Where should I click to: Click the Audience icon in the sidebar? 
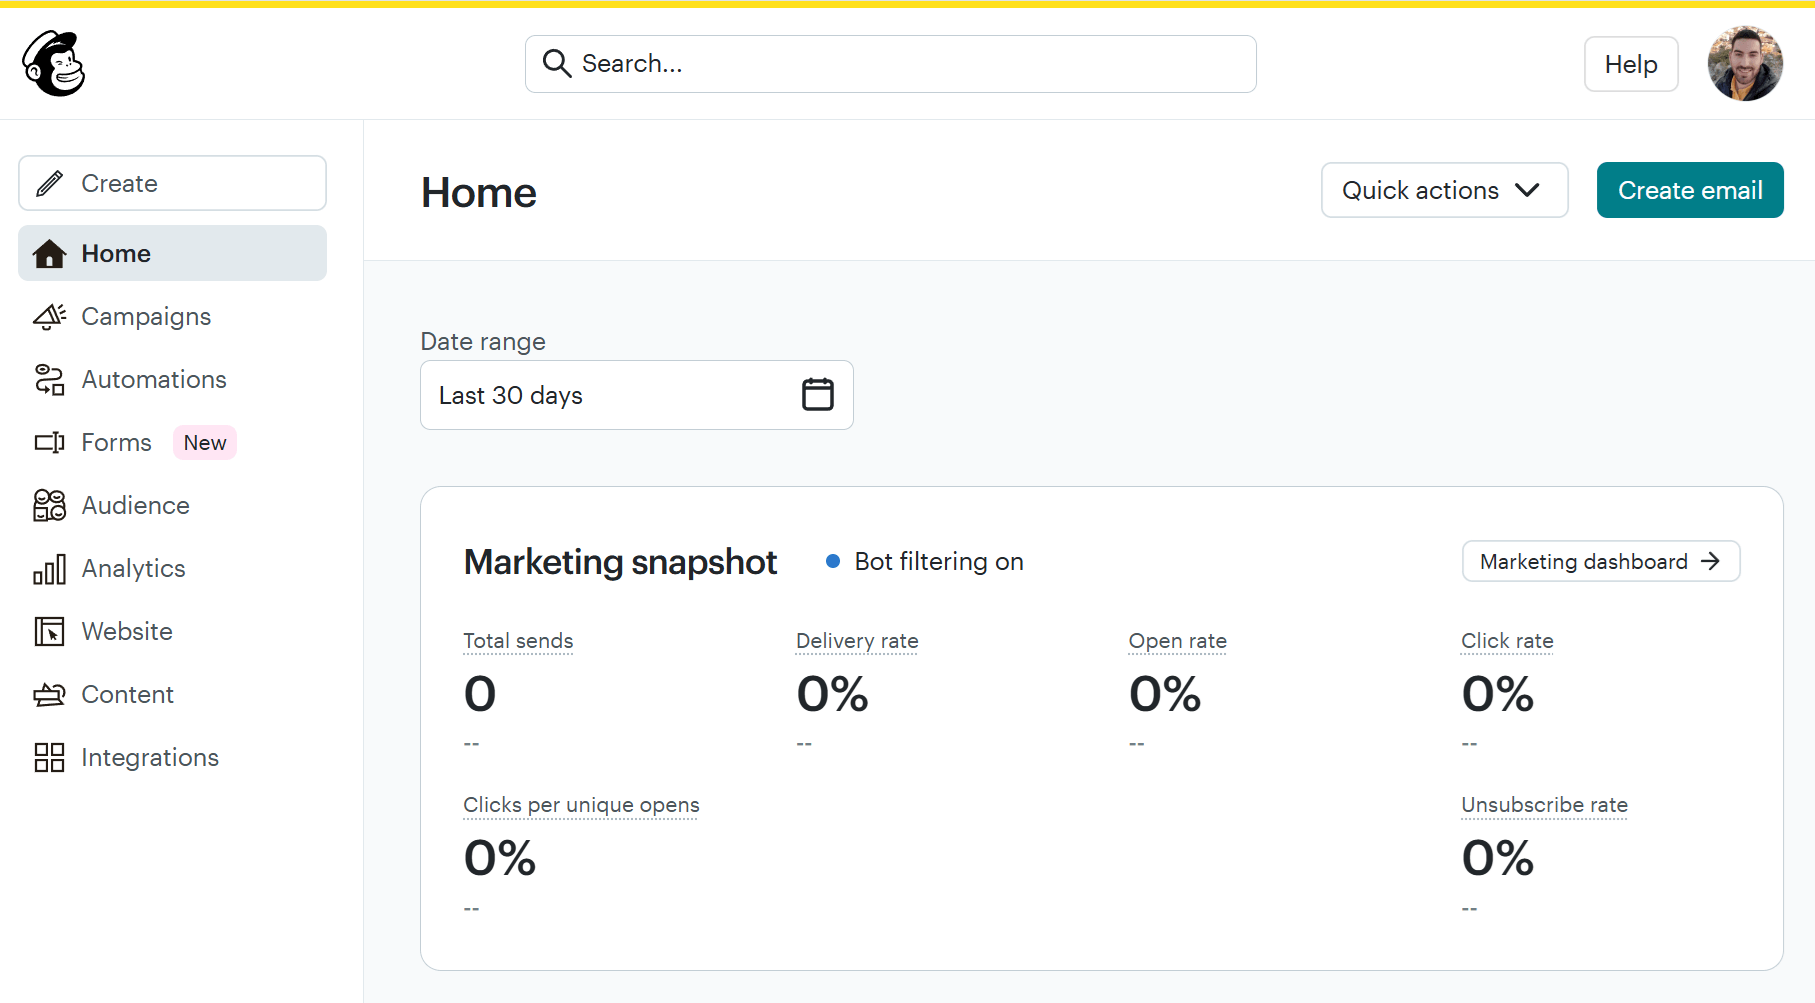tap(48, 505)
